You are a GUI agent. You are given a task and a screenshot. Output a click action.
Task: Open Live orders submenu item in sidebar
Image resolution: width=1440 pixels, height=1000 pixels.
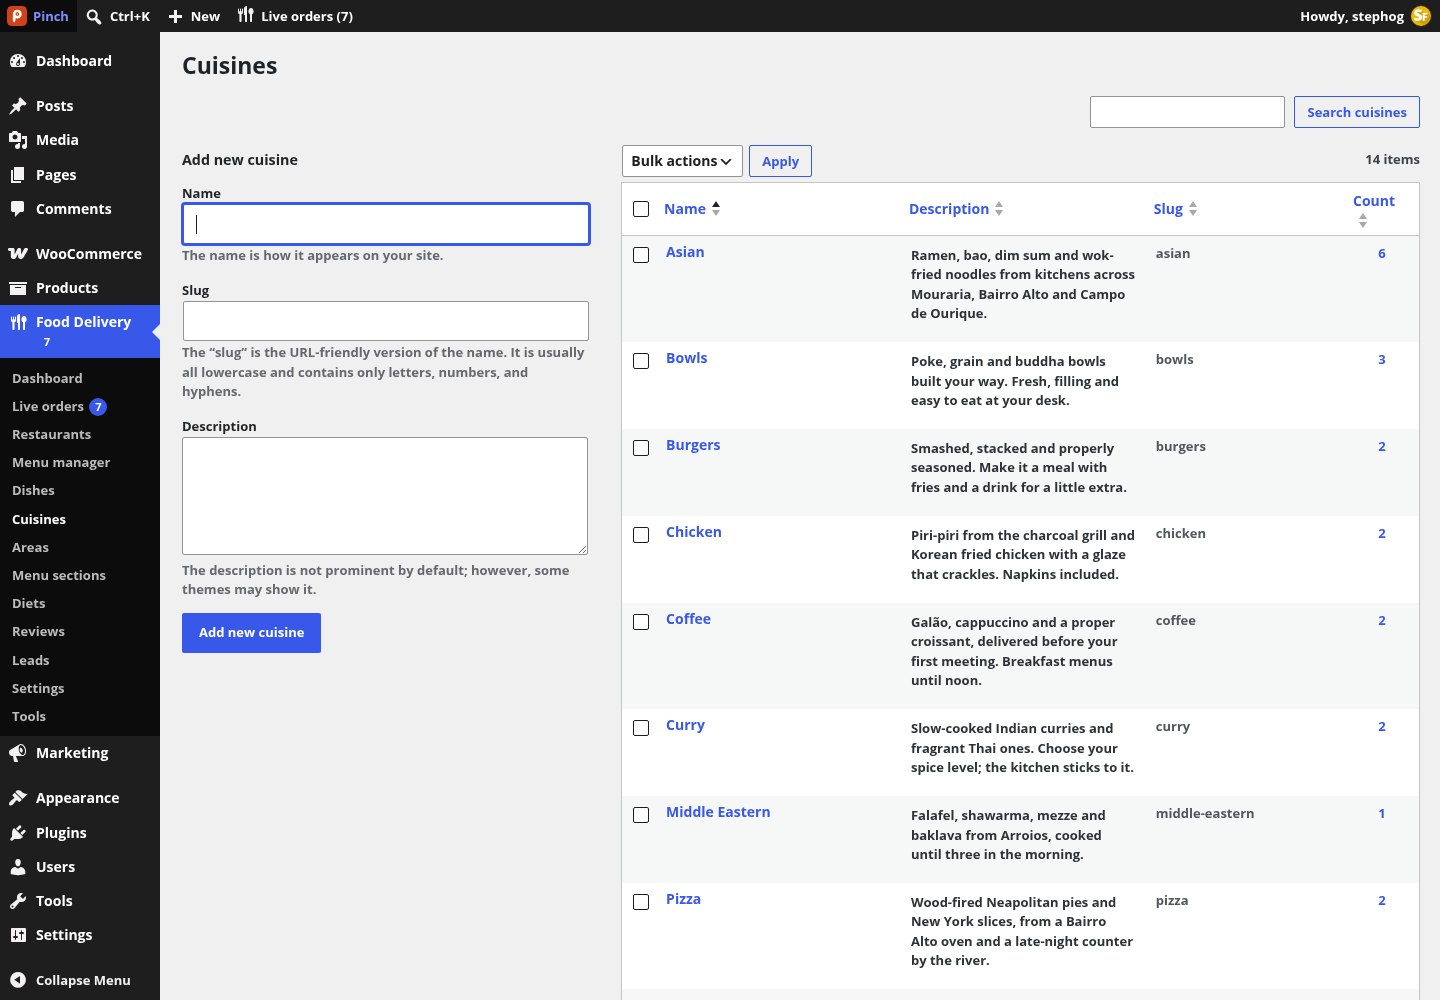click(x=59, y=406)
